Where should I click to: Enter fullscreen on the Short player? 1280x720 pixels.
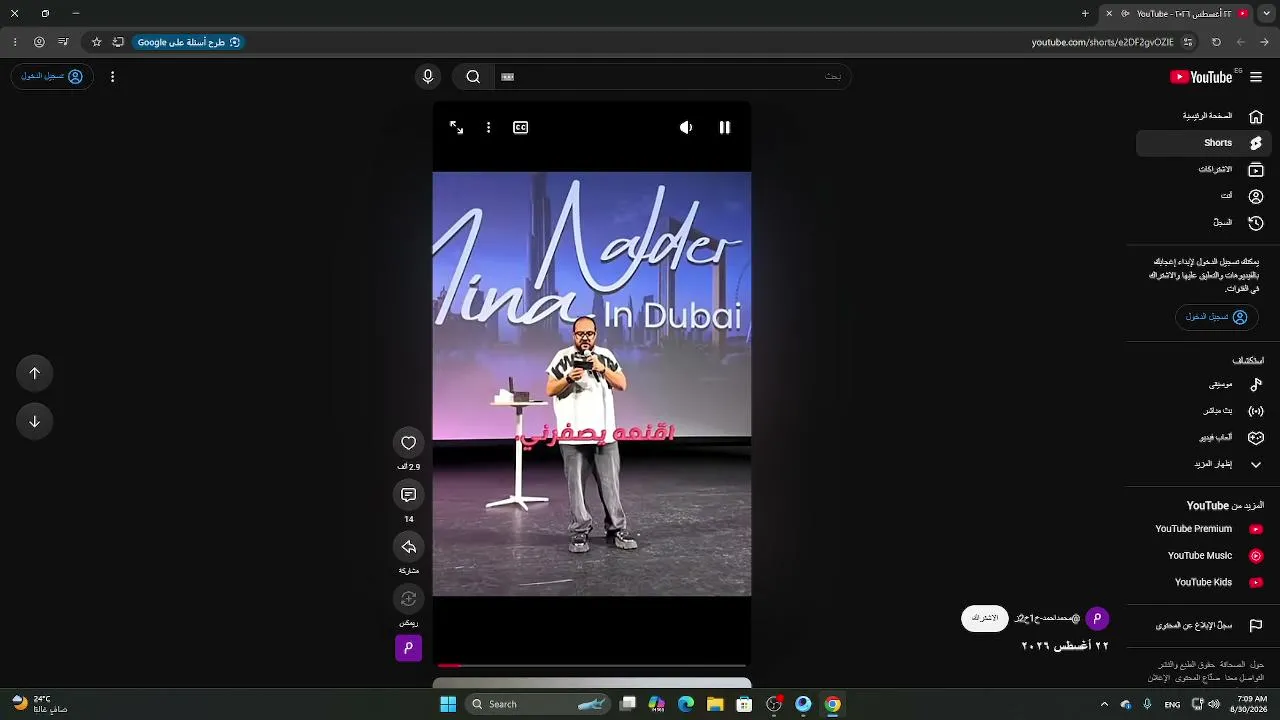(x=456, y=128)
